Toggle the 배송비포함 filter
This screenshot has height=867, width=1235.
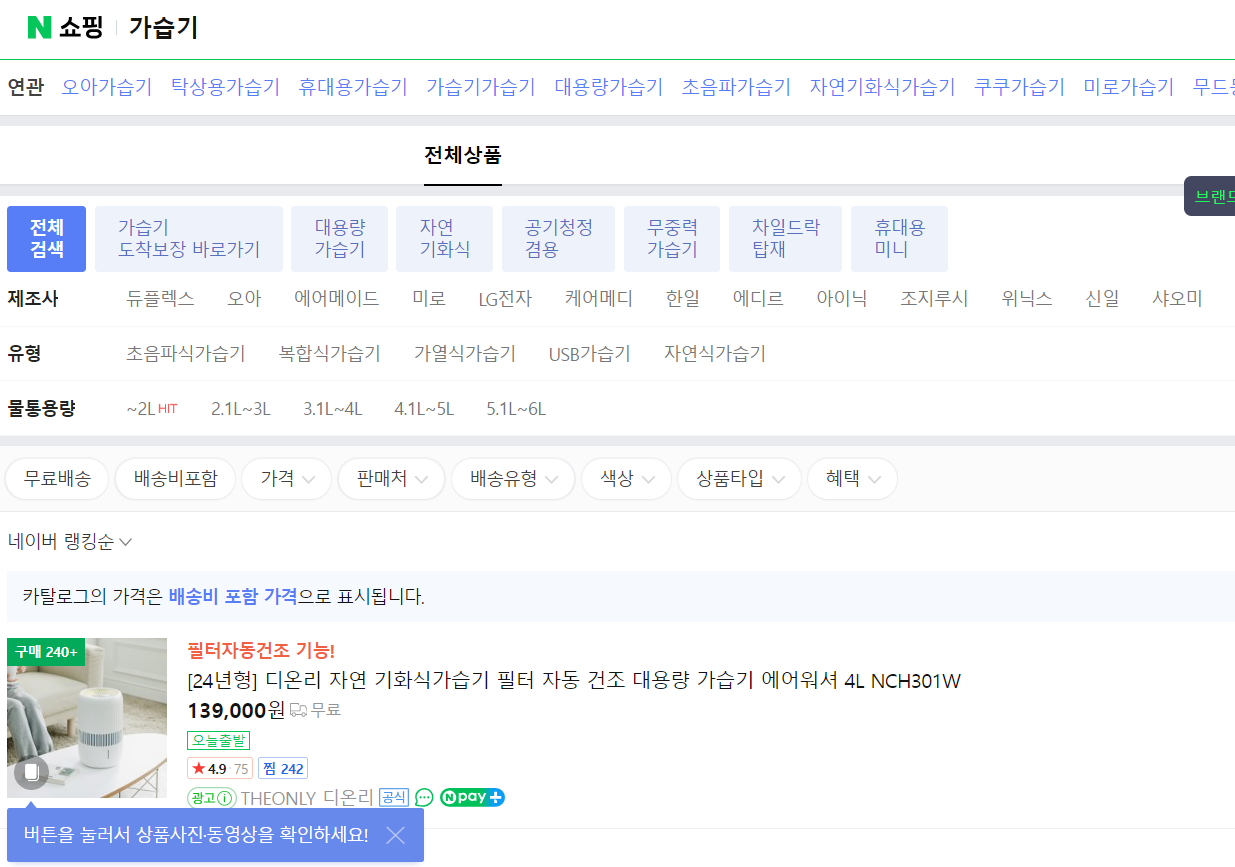(x=175, y=479)
